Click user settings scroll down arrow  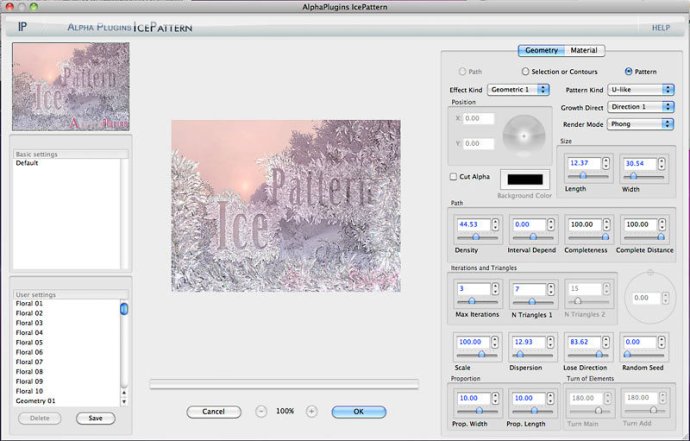pyautogui.click(x=124, y=401)
